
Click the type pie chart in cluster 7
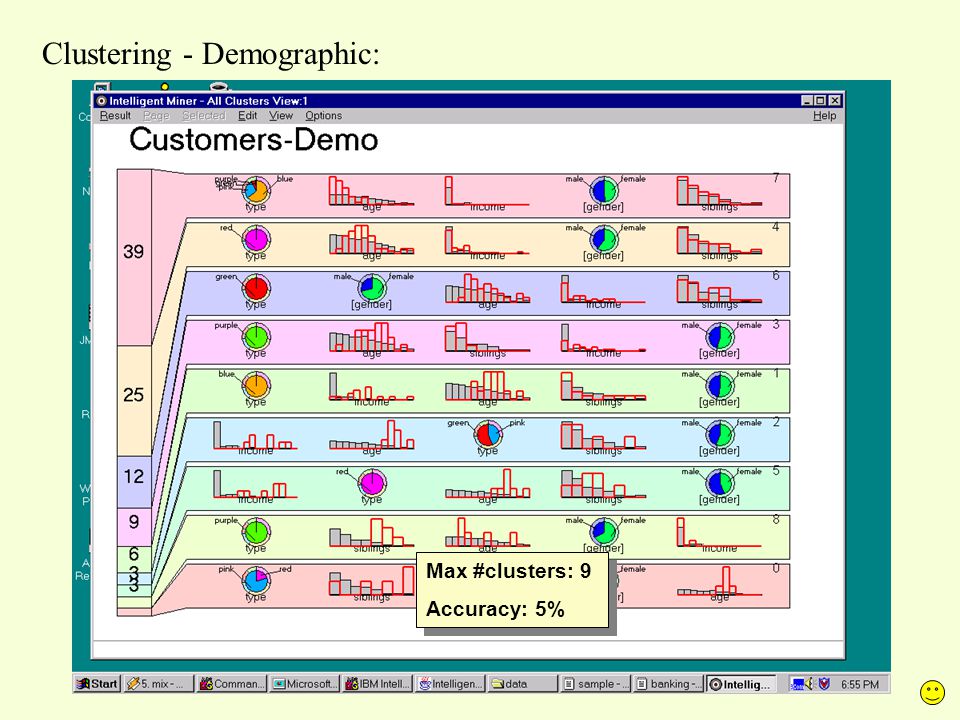tap(256, 190)
